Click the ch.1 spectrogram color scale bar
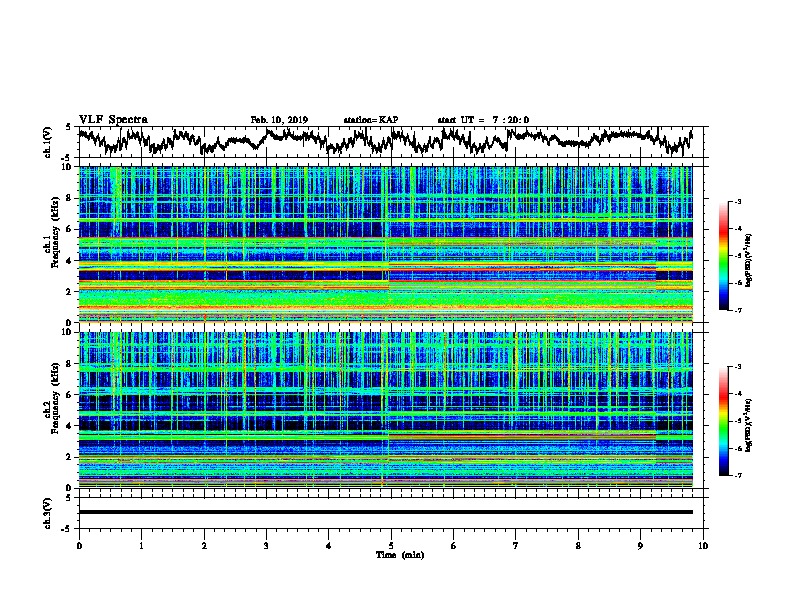This screenshot has width=792, height=612. [x=724, y=256]
